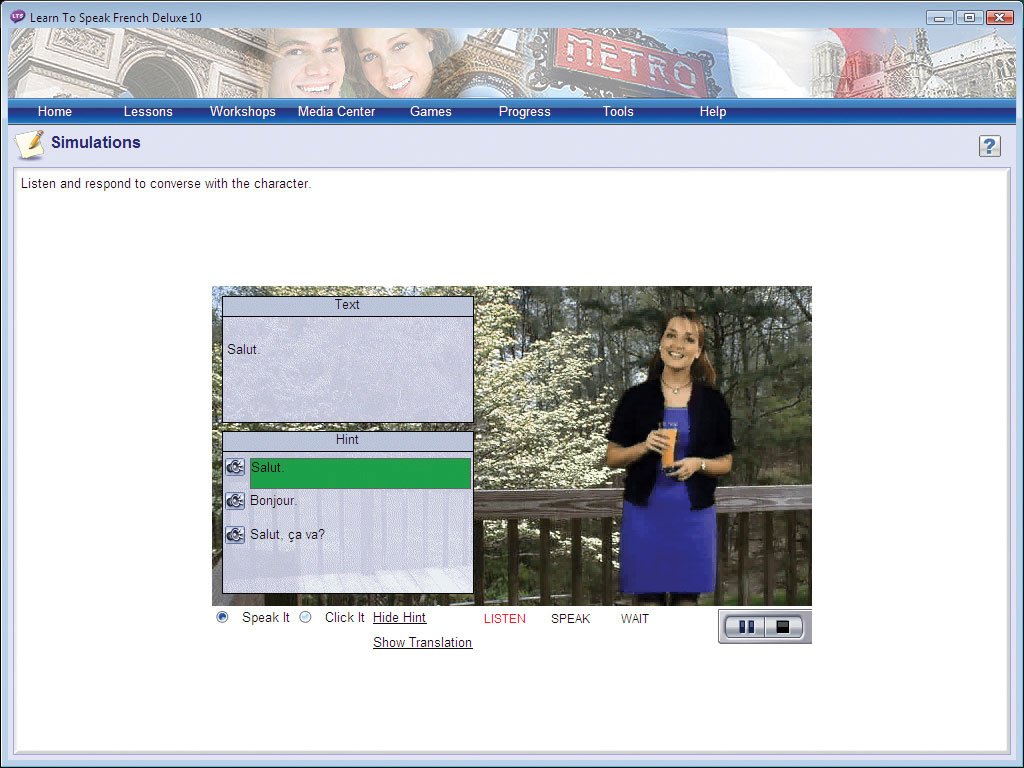Click the Simulations notepad pencil icon
1024x768 pixels.
(x=30, y=144)
